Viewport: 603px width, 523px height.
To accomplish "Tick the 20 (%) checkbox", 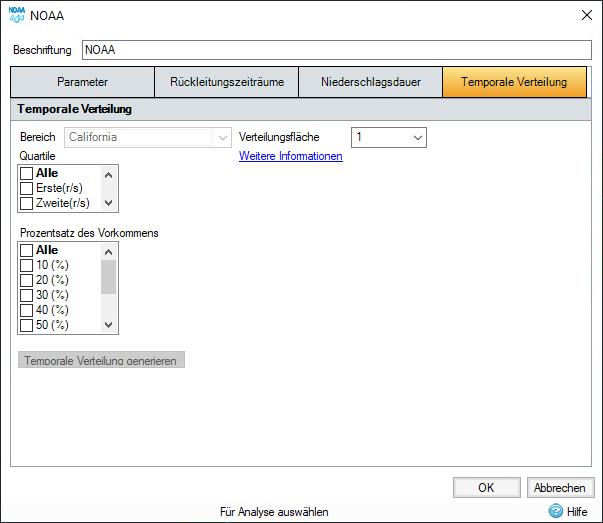I will coord(27,280).
